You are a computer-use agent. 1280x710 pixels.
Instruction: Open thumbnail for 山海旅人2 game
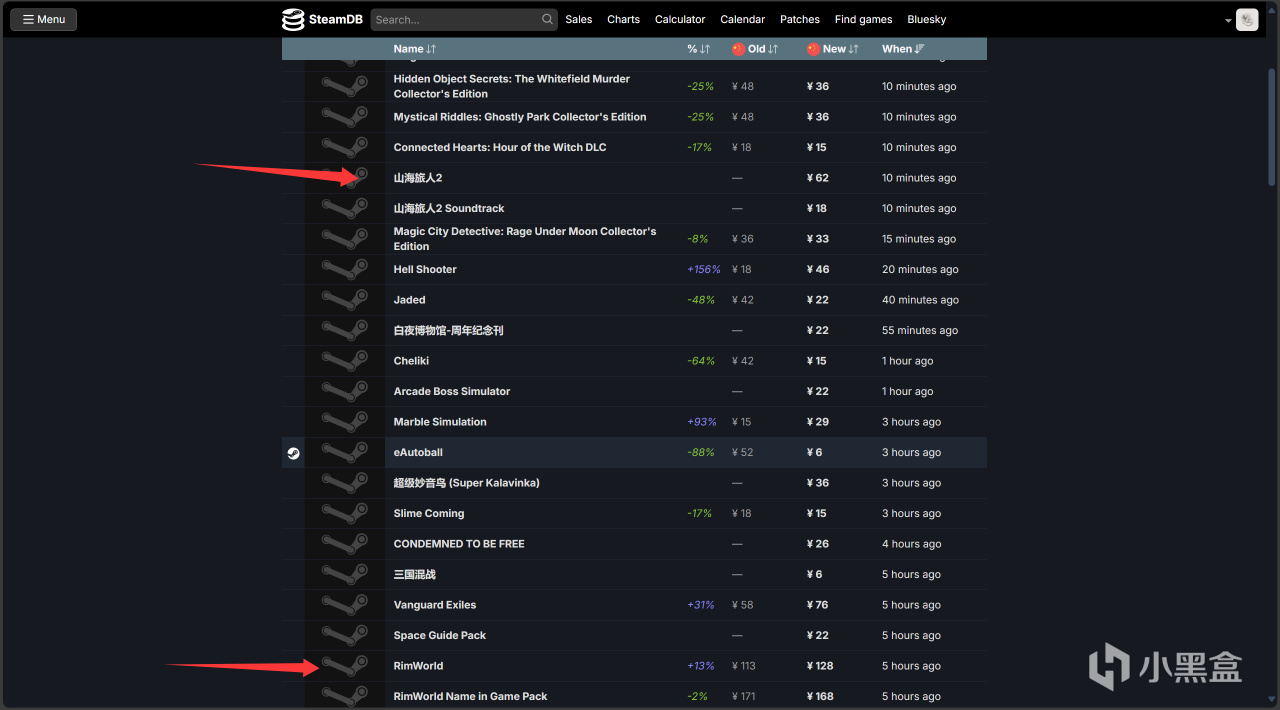(345, 178)
